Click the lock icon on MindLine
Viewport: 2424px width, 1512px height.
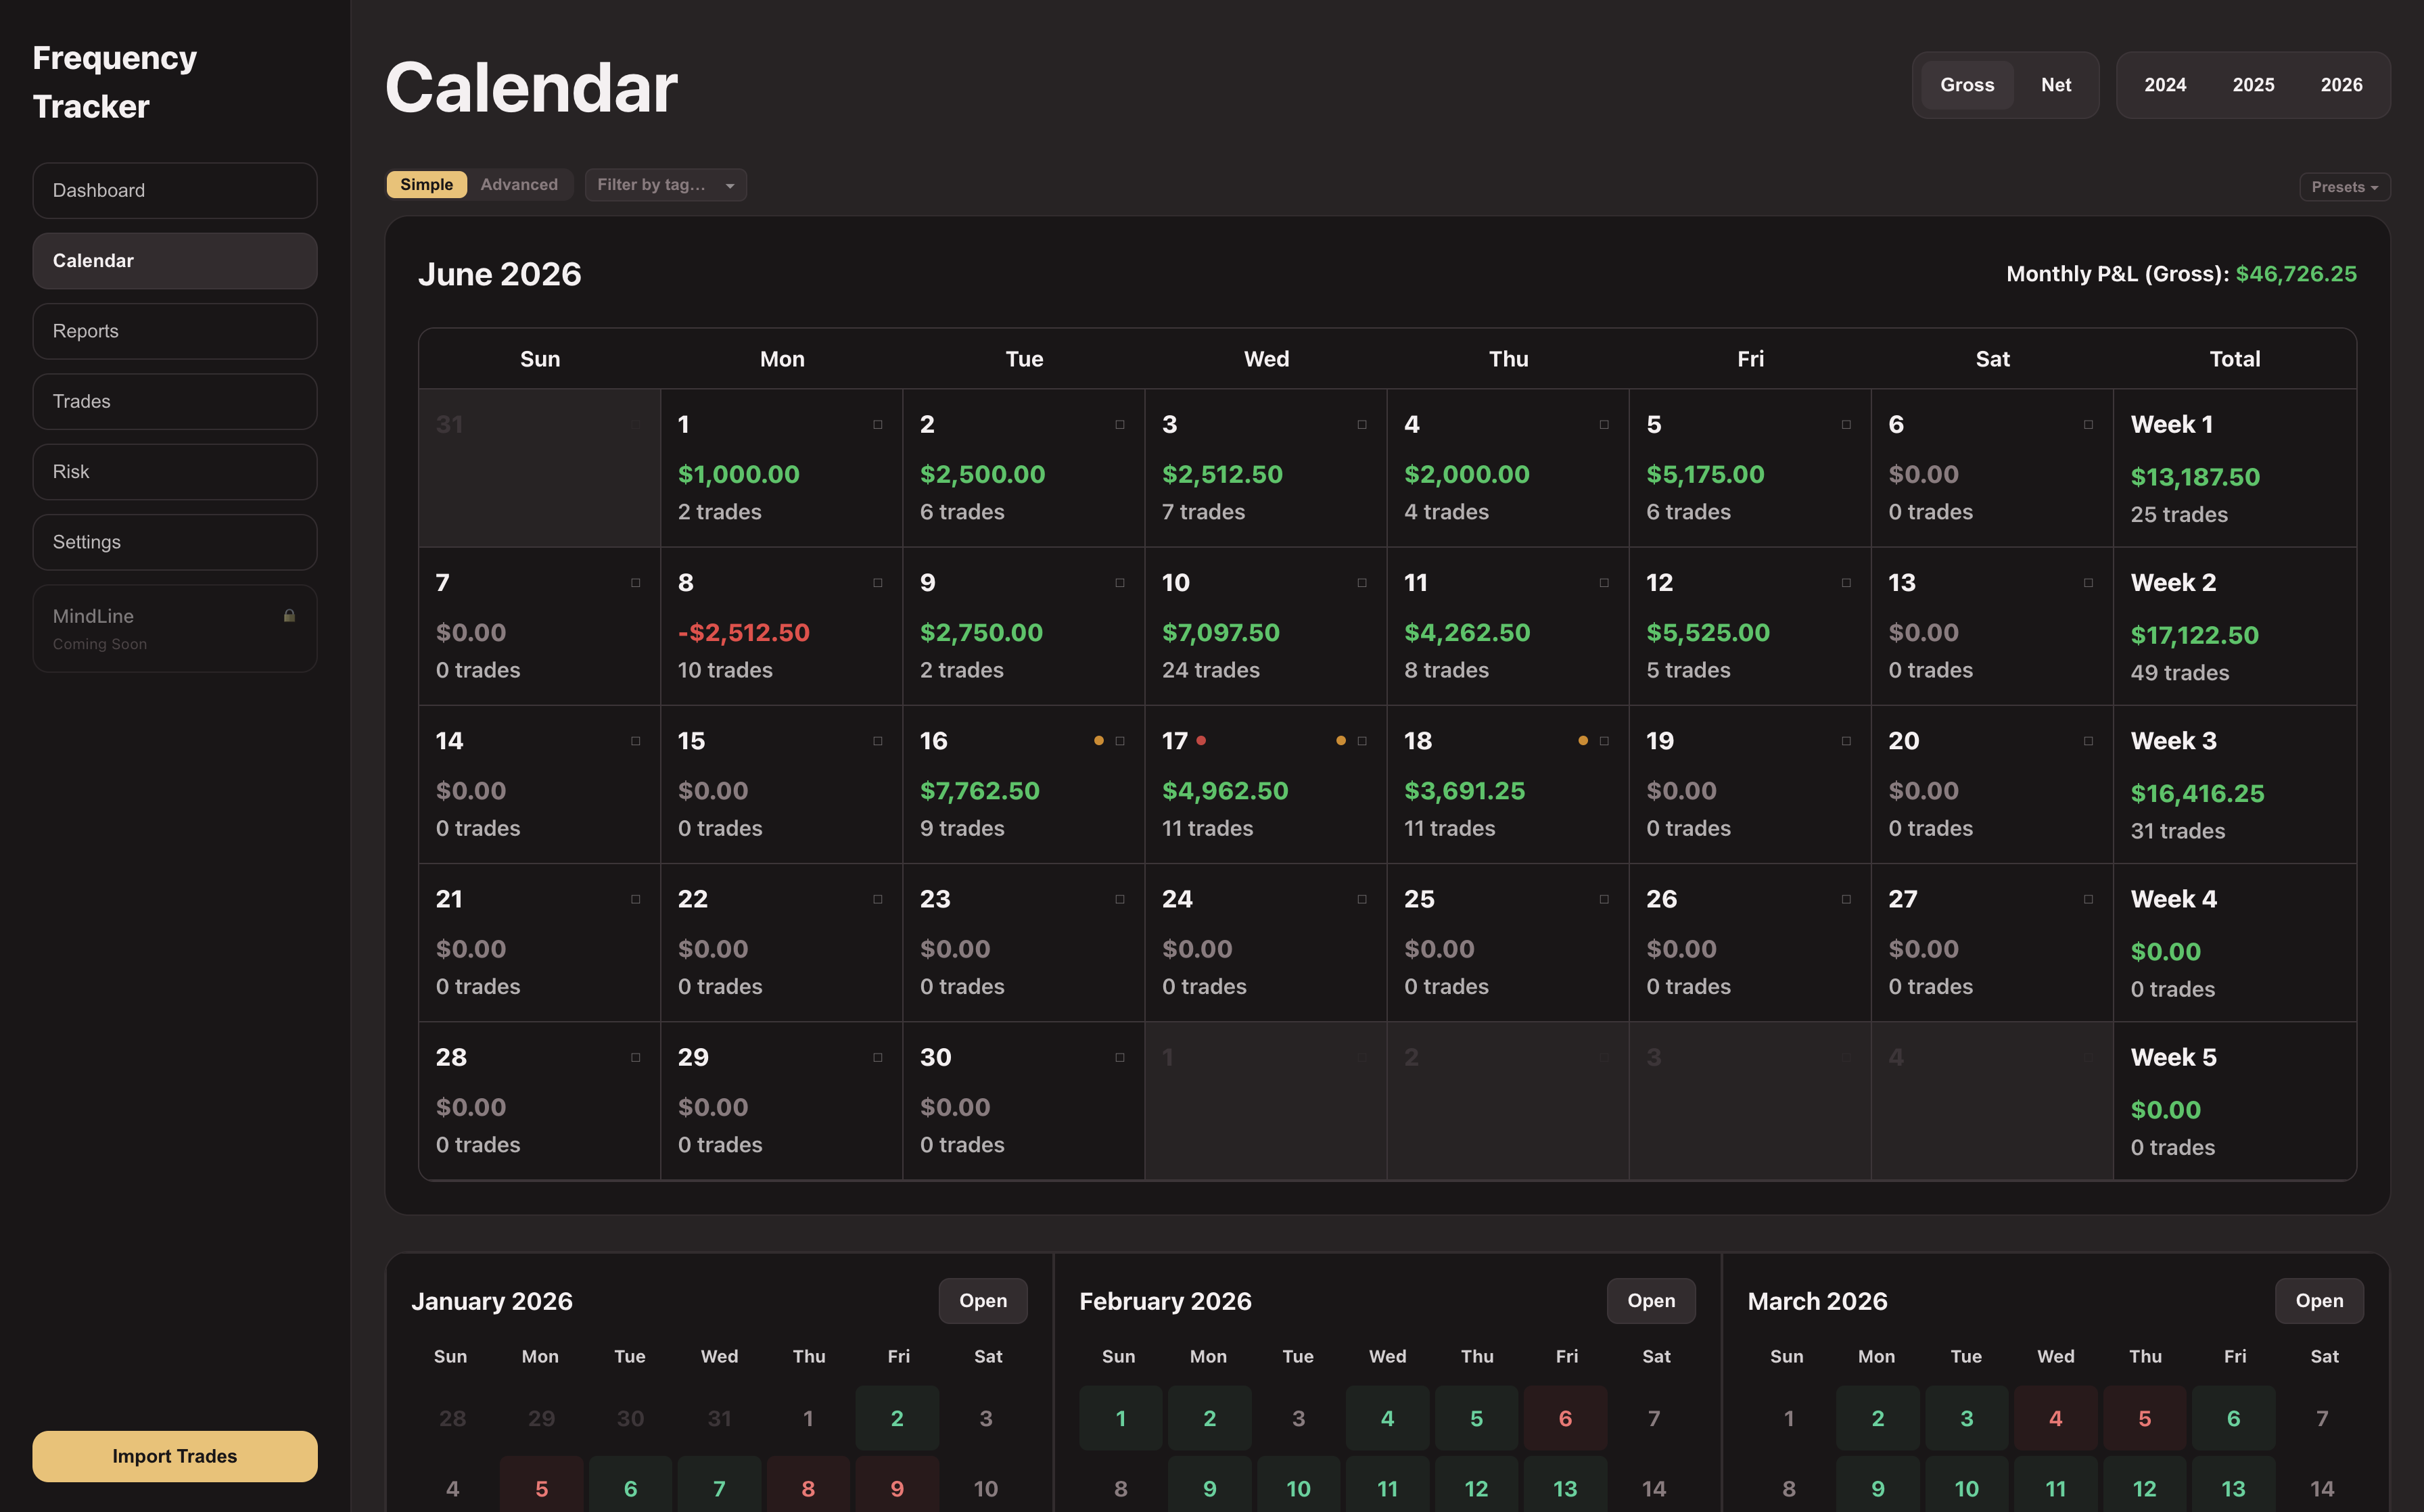point(289,616)
